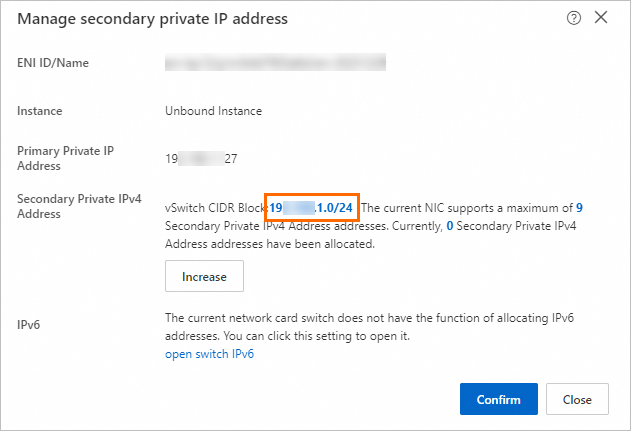Open the help question mark icon
The width and height of the screenshot is (631, 431).
573,18
